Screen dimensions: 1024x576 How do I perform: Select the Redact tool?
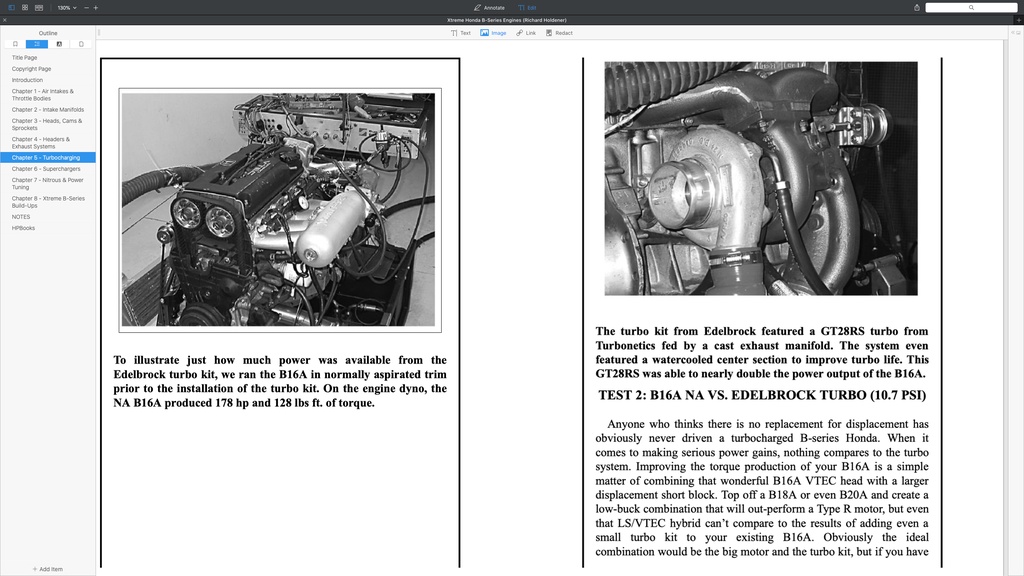(556, 32)
